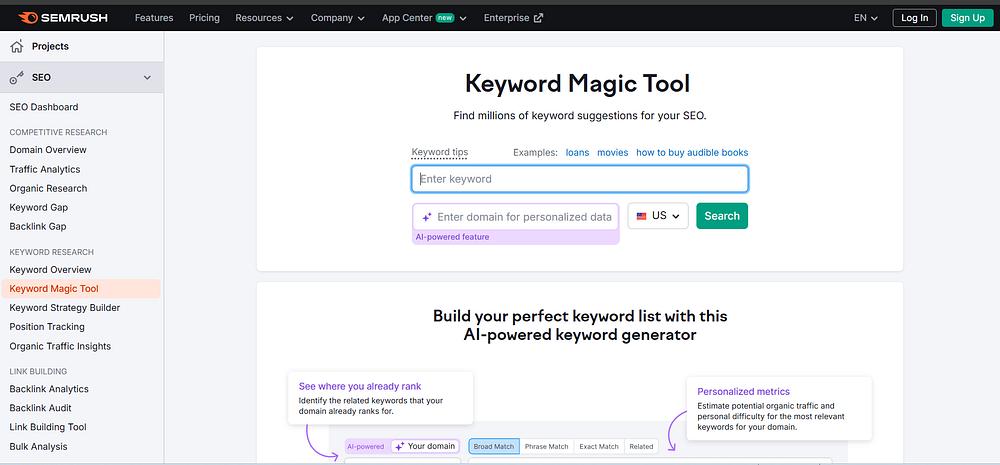Toggle the Your domain AI-powered button
The height and width of the screenshot is (465, 1000).
(425, 446)
